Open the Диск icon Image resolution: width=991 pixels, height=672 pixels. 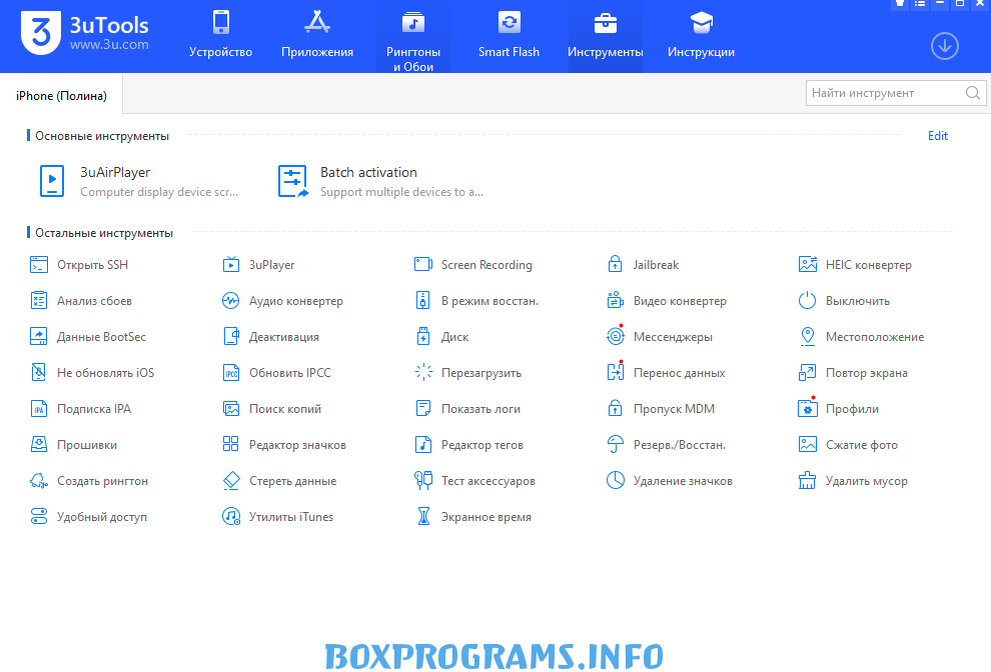point(423,337)
